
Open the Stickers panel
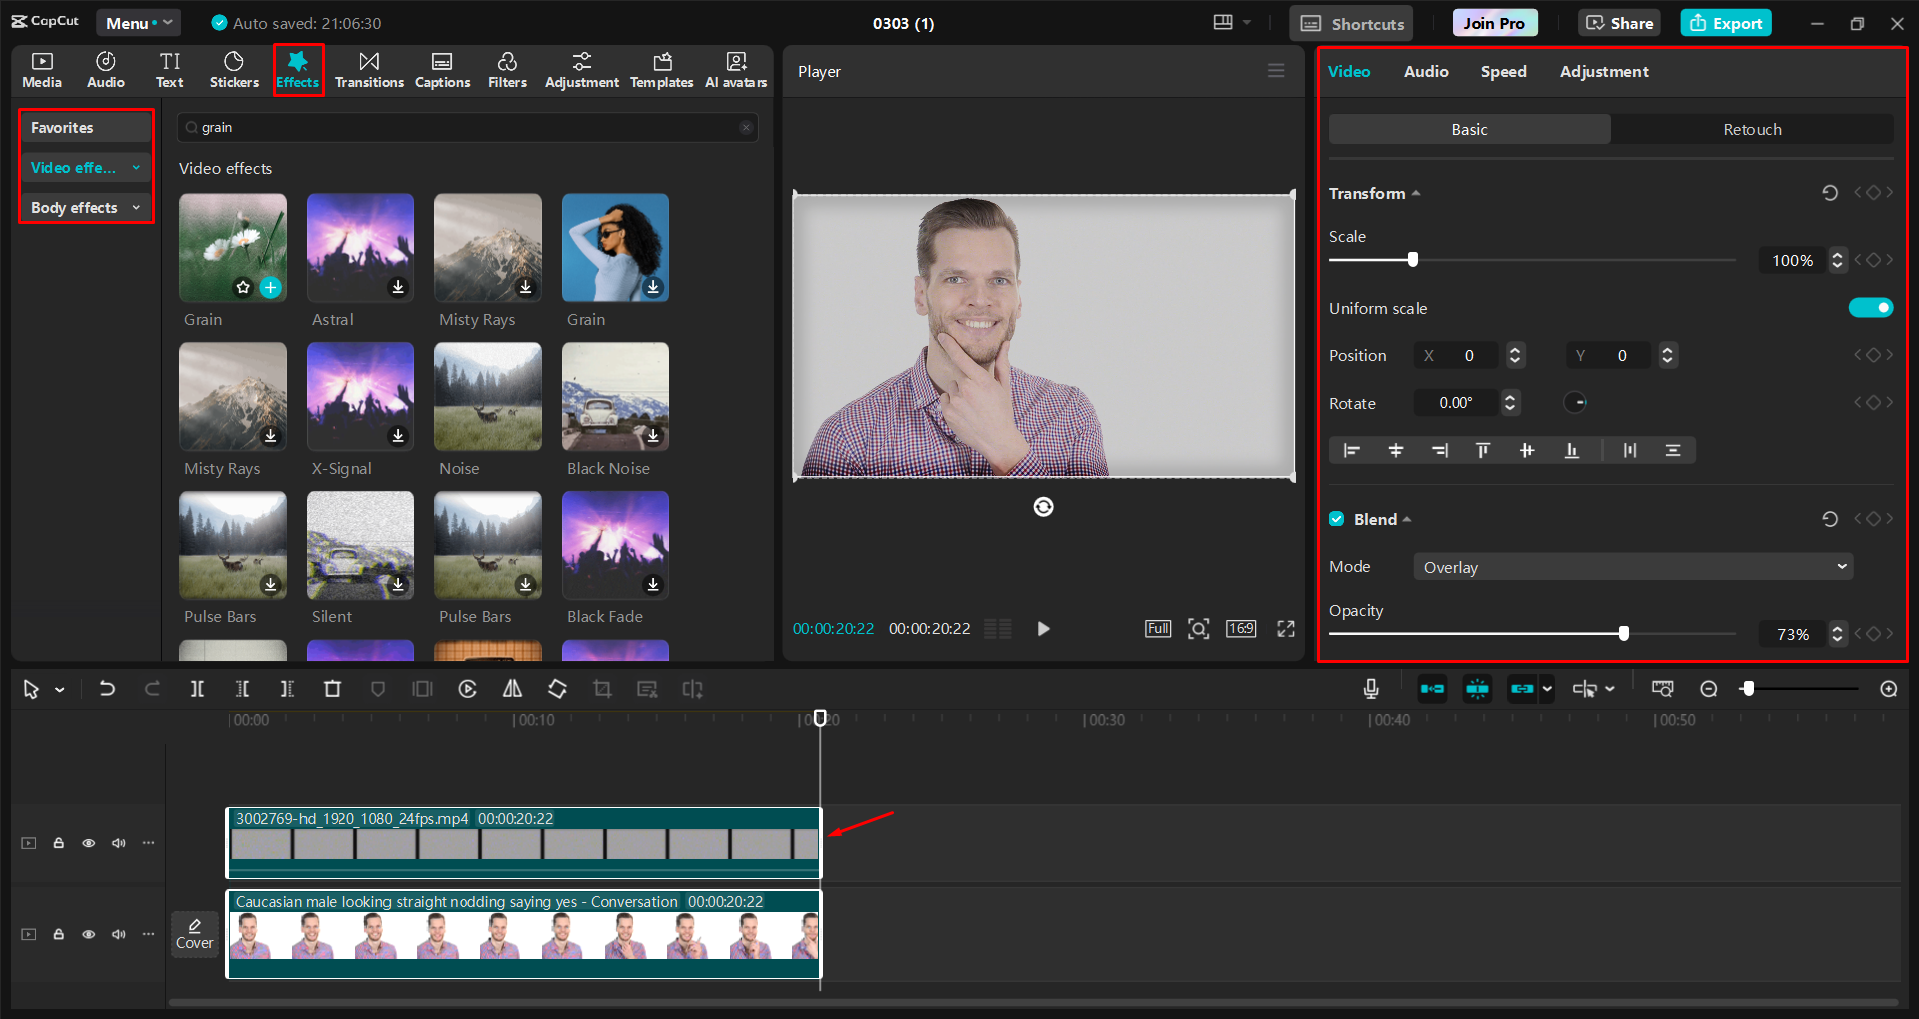[233, 69]
